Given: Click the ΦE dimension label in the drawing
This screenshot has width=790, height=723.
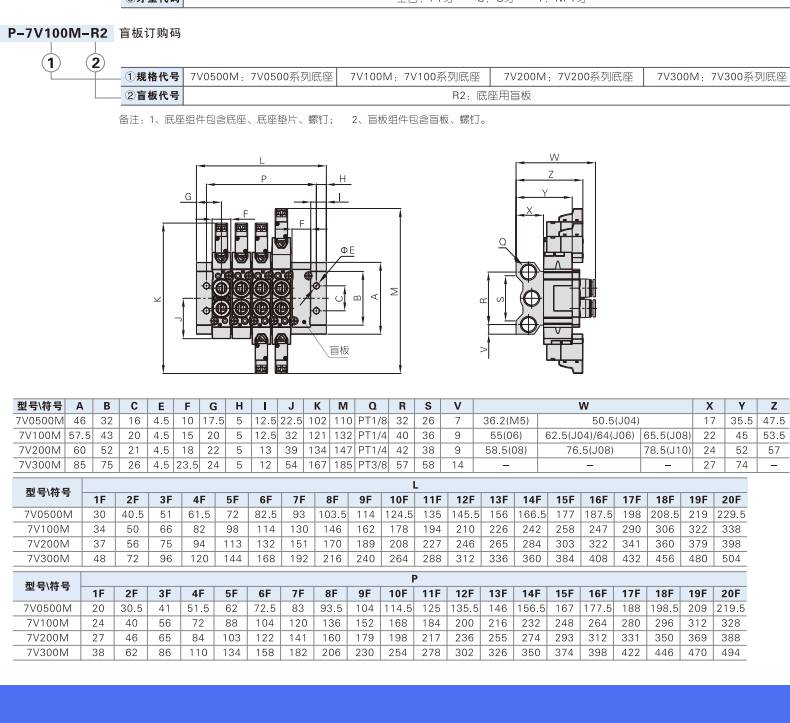Looking at the screenshot, I should 346,247.
